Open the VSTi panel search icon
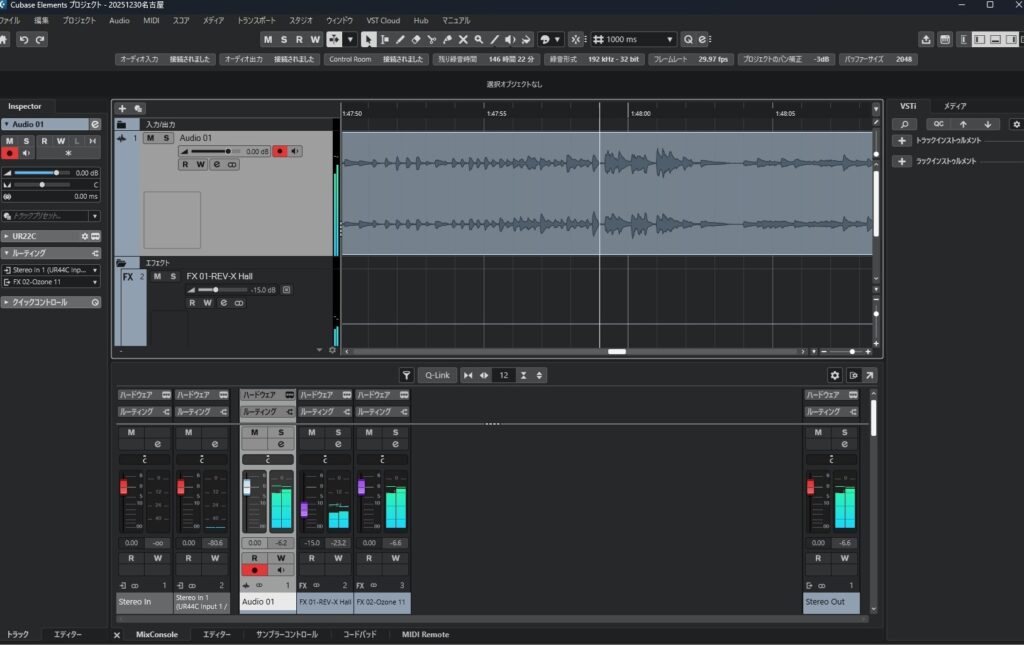Screen dimensions: 1024x646 click(x=903, y=124)
